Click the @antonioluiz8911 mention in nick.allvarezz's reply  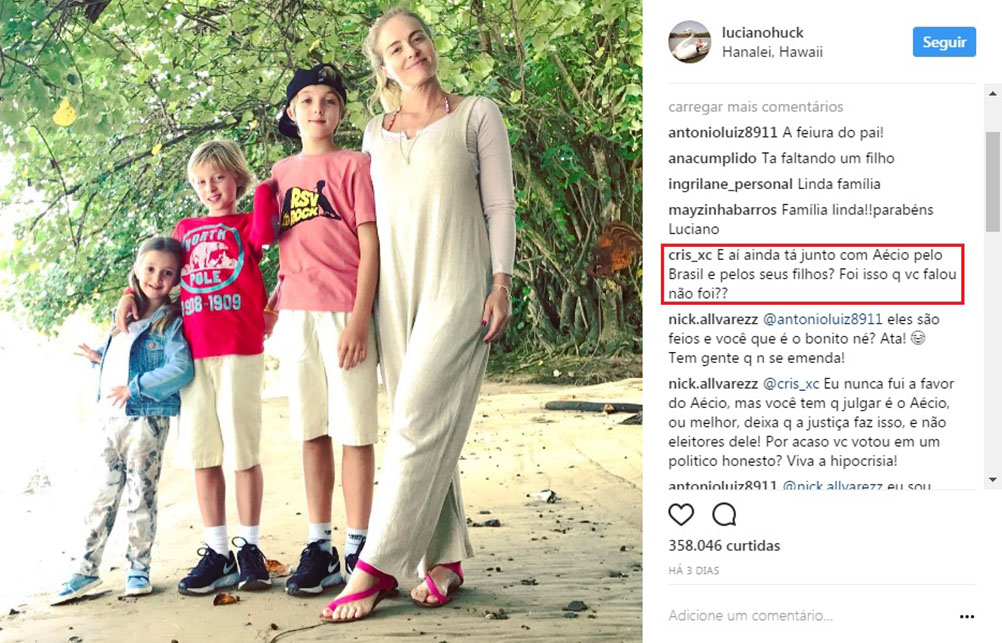(x=822, y=319)
